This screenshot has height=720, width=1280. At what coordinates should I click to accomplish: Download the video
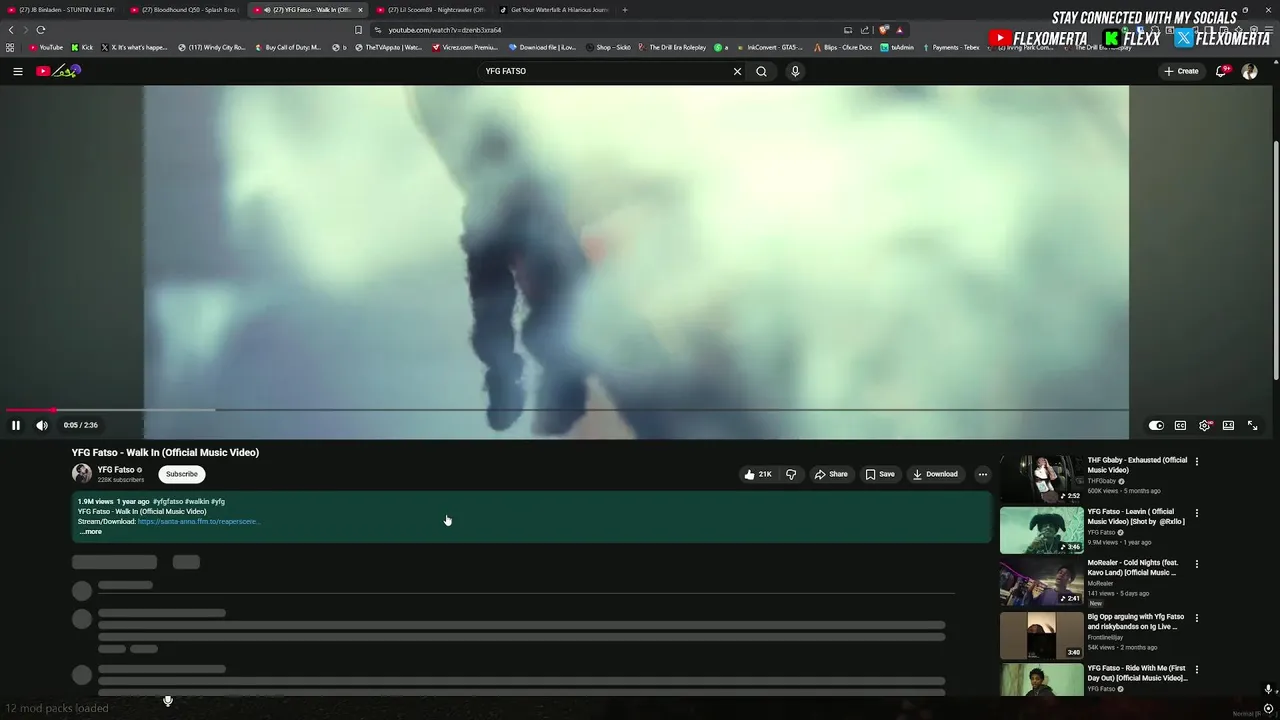[935, 474]
